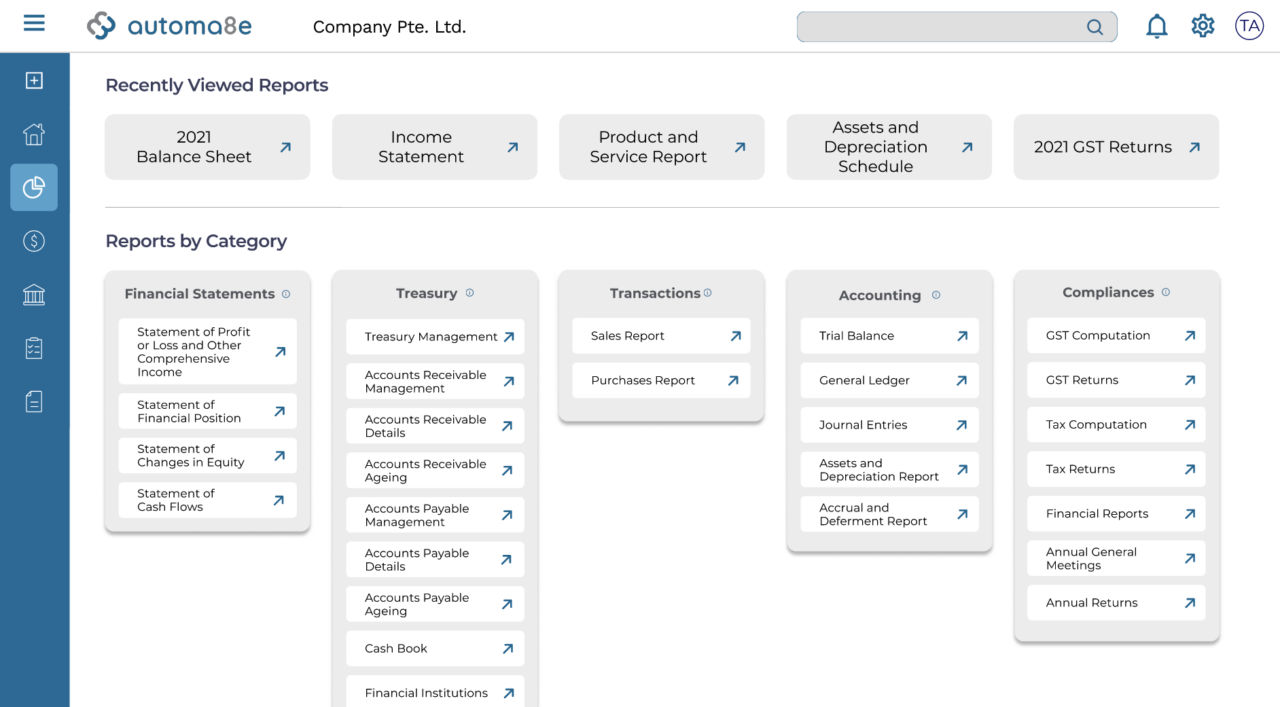Open the Annual General Meetings item
This screenshot has height=707, width=1280.
tap(1116, 559)
